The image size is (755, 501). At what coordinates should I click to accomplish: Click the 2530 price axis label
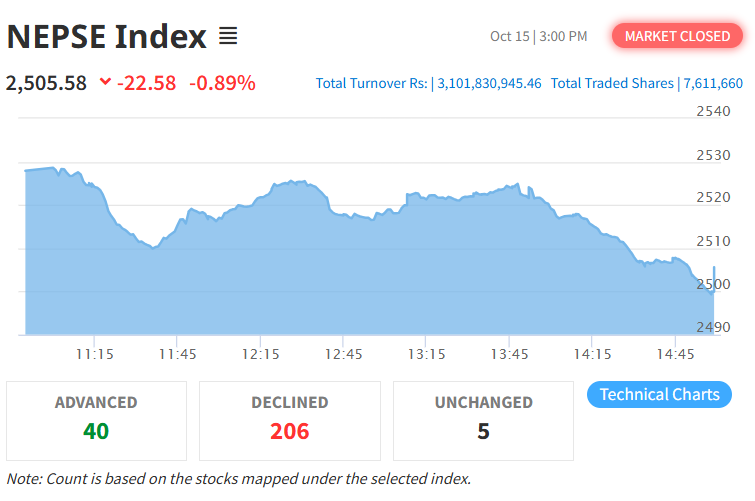(x=714, y=155)
